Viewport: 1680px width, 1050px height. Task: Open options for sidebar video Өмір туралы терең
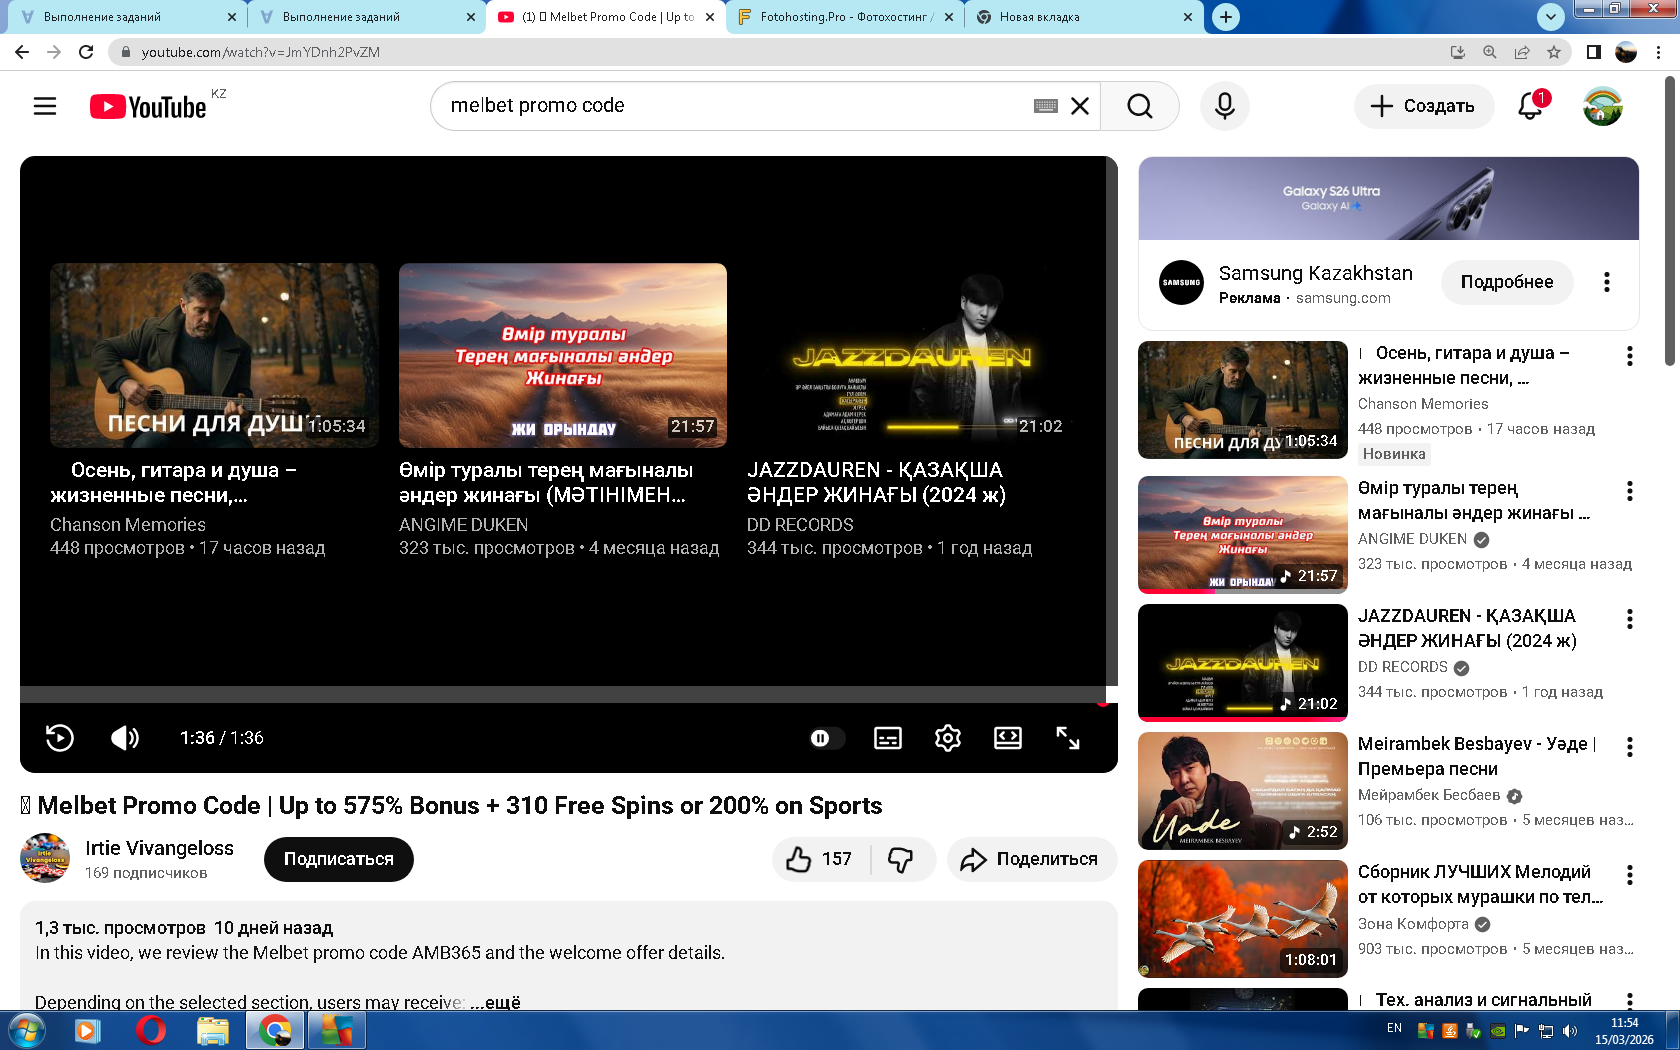click(x=1630, y=491)
